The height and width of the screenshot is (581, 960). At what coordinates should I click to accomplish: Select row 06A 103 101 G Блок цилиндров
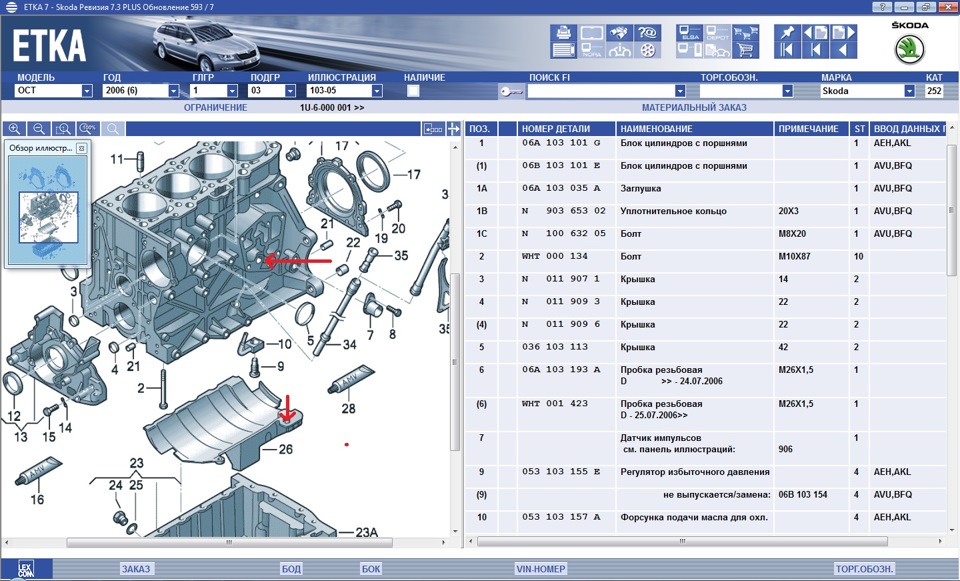coord(705,143)
